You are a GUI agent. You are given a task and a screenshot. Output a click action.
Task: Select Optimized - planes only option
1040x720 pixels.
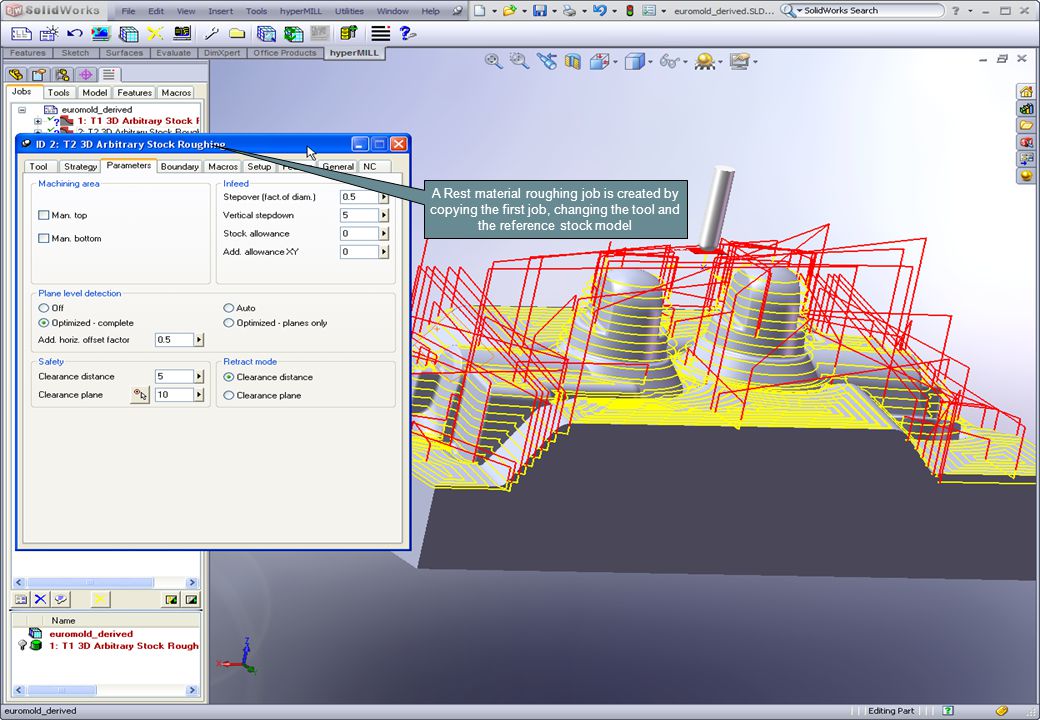point(229,323)
